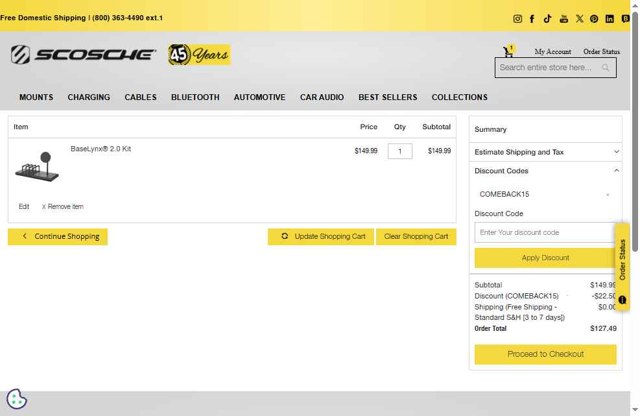Go to Best Sellers

pyautogui.click(x=388, y=97)
